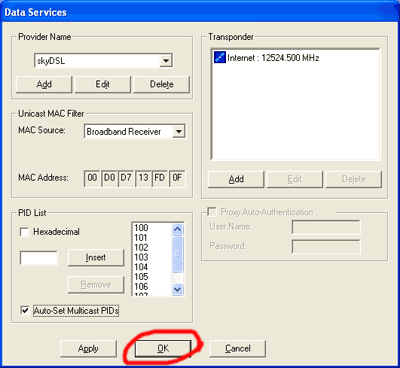The image size is (400, 368).
Task: Click Delete button under Provider Name
Action: (161, 84)
